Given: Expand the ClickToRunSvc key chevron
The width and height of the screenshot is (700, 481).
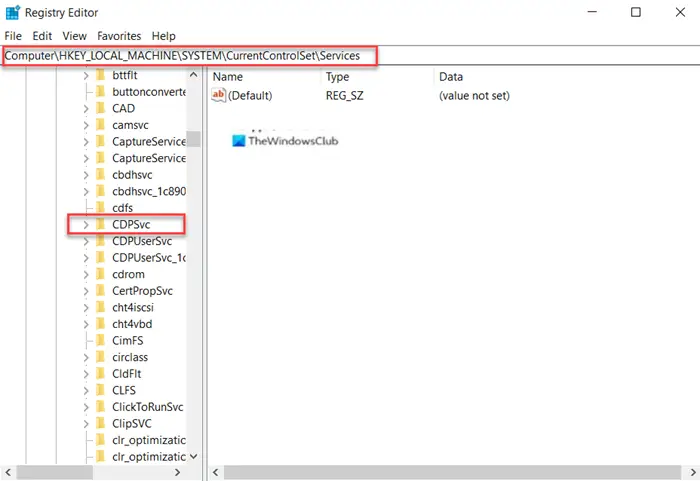Looking at the screenshot, I should (86, 407).
